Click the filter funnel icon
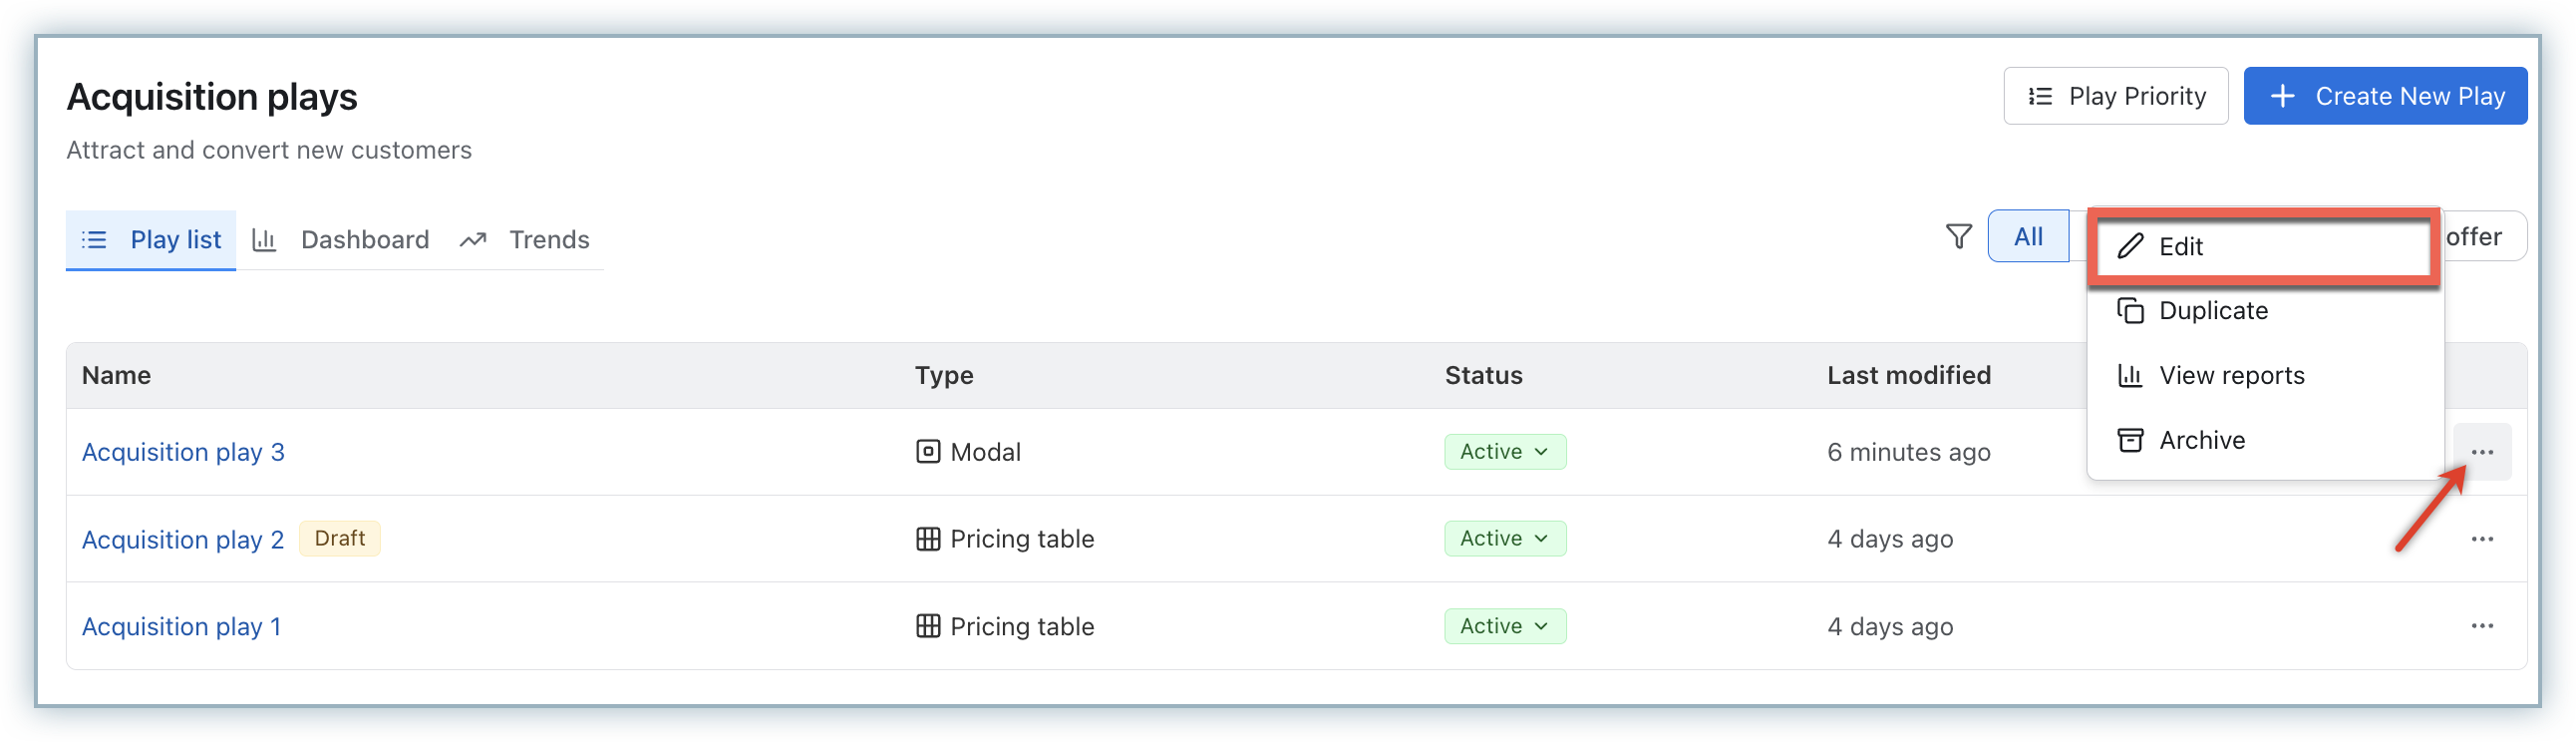This screenshot has width=2576, height=742. [x=1958, y=237]
